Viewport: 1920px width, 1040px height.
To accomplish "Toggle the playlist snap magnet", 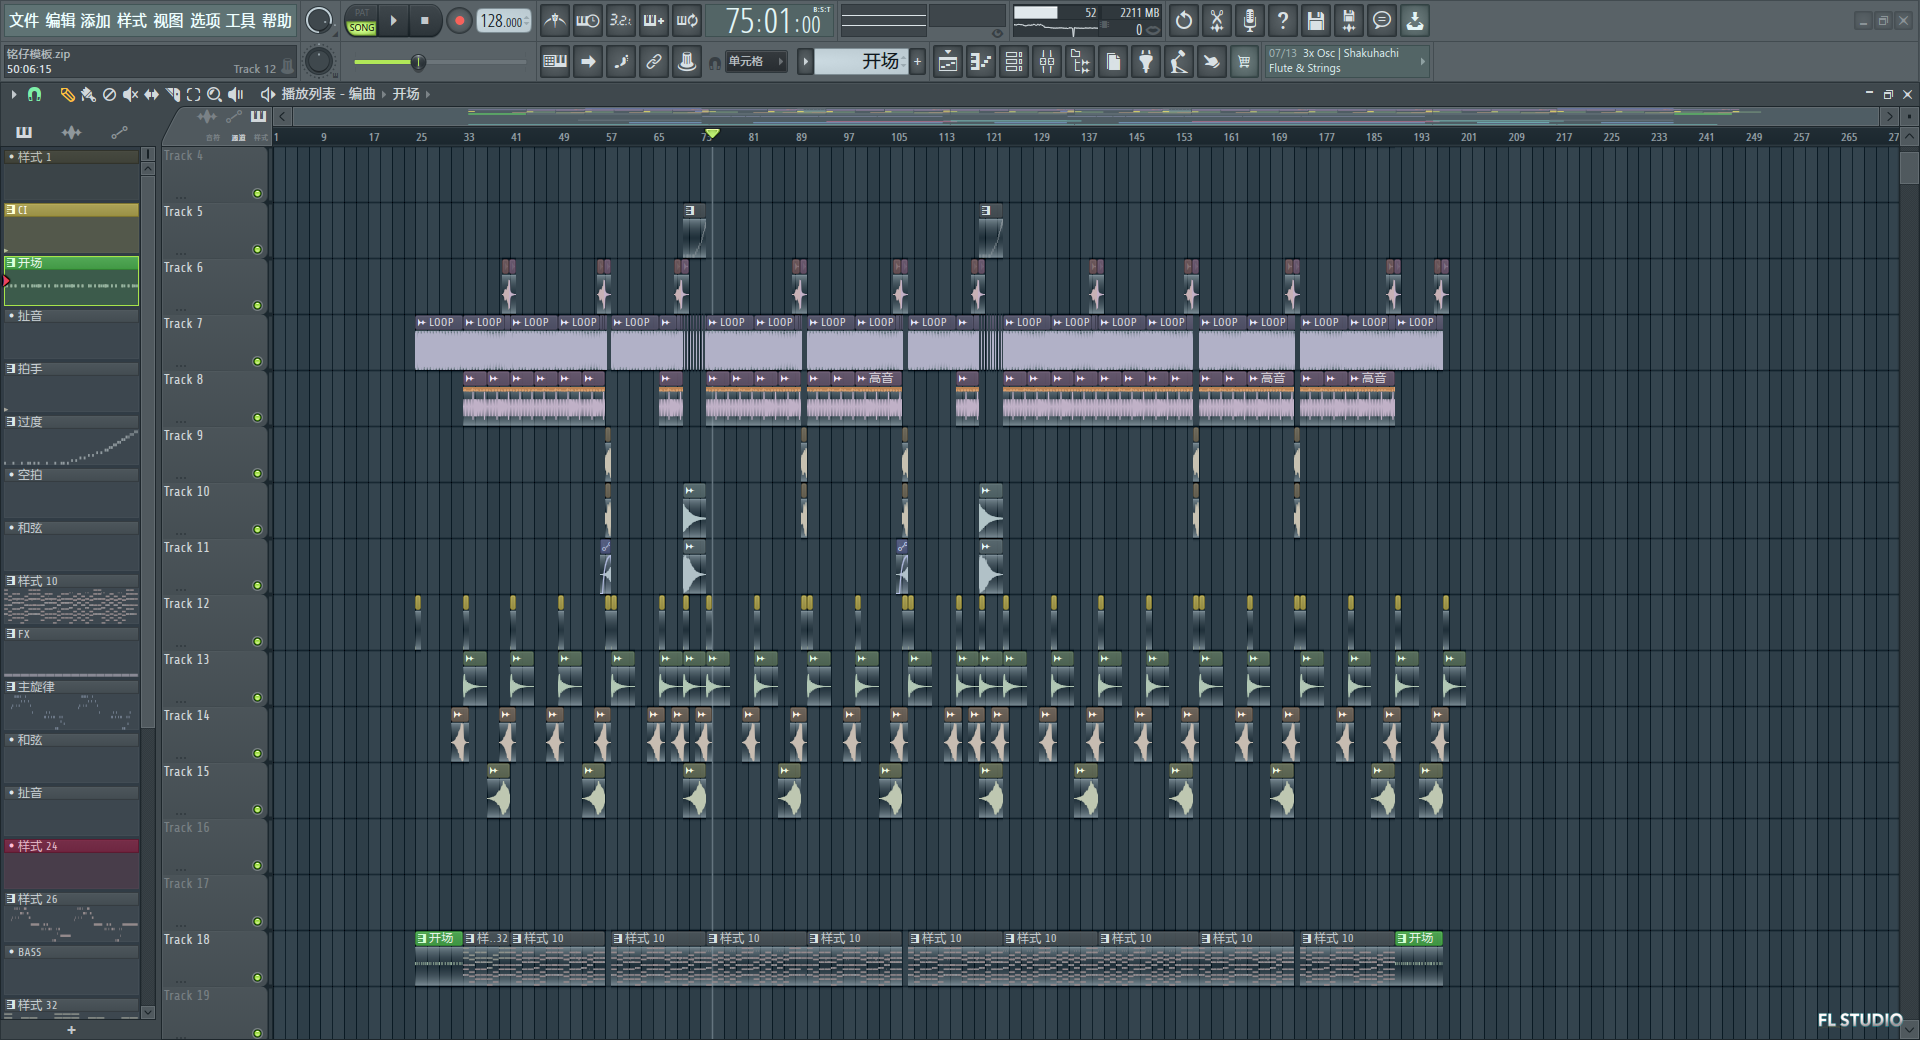I will 34,94.
